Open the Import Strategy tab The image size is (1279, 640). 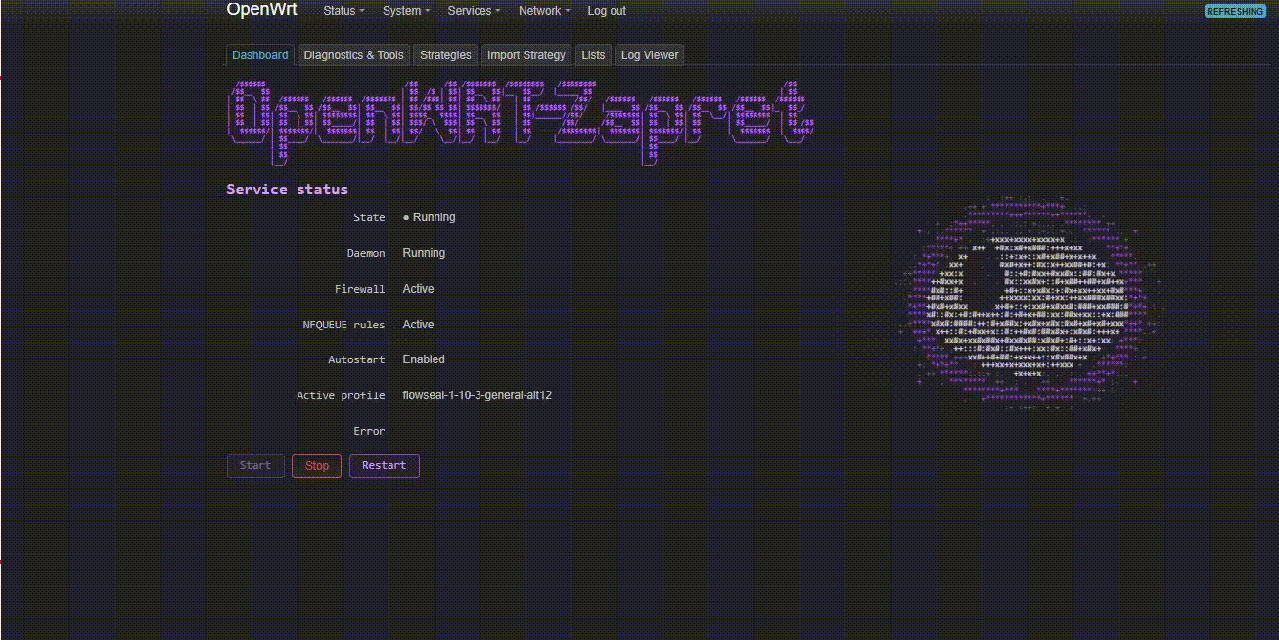(526, 55)
